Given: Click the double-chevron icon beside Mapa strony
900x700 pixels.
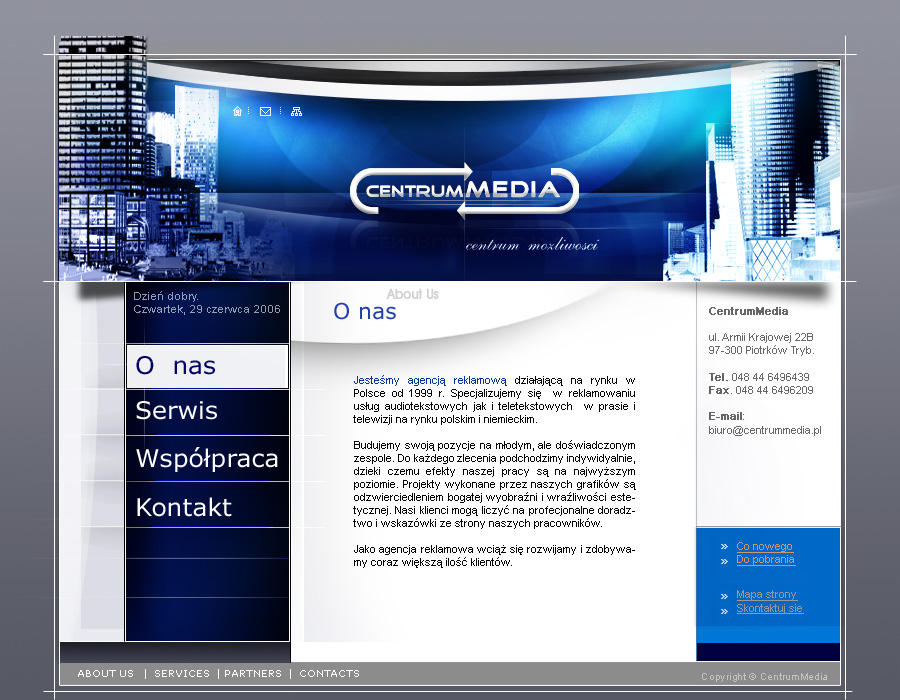Looking at the screenshot, I should (x=723, y=594).
